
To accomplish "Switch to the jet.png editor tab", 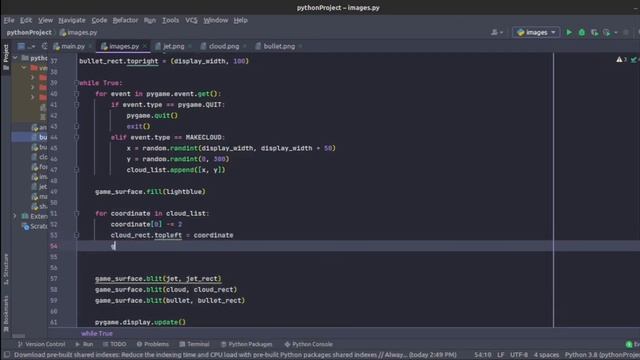I will click(x=173, y=46).
